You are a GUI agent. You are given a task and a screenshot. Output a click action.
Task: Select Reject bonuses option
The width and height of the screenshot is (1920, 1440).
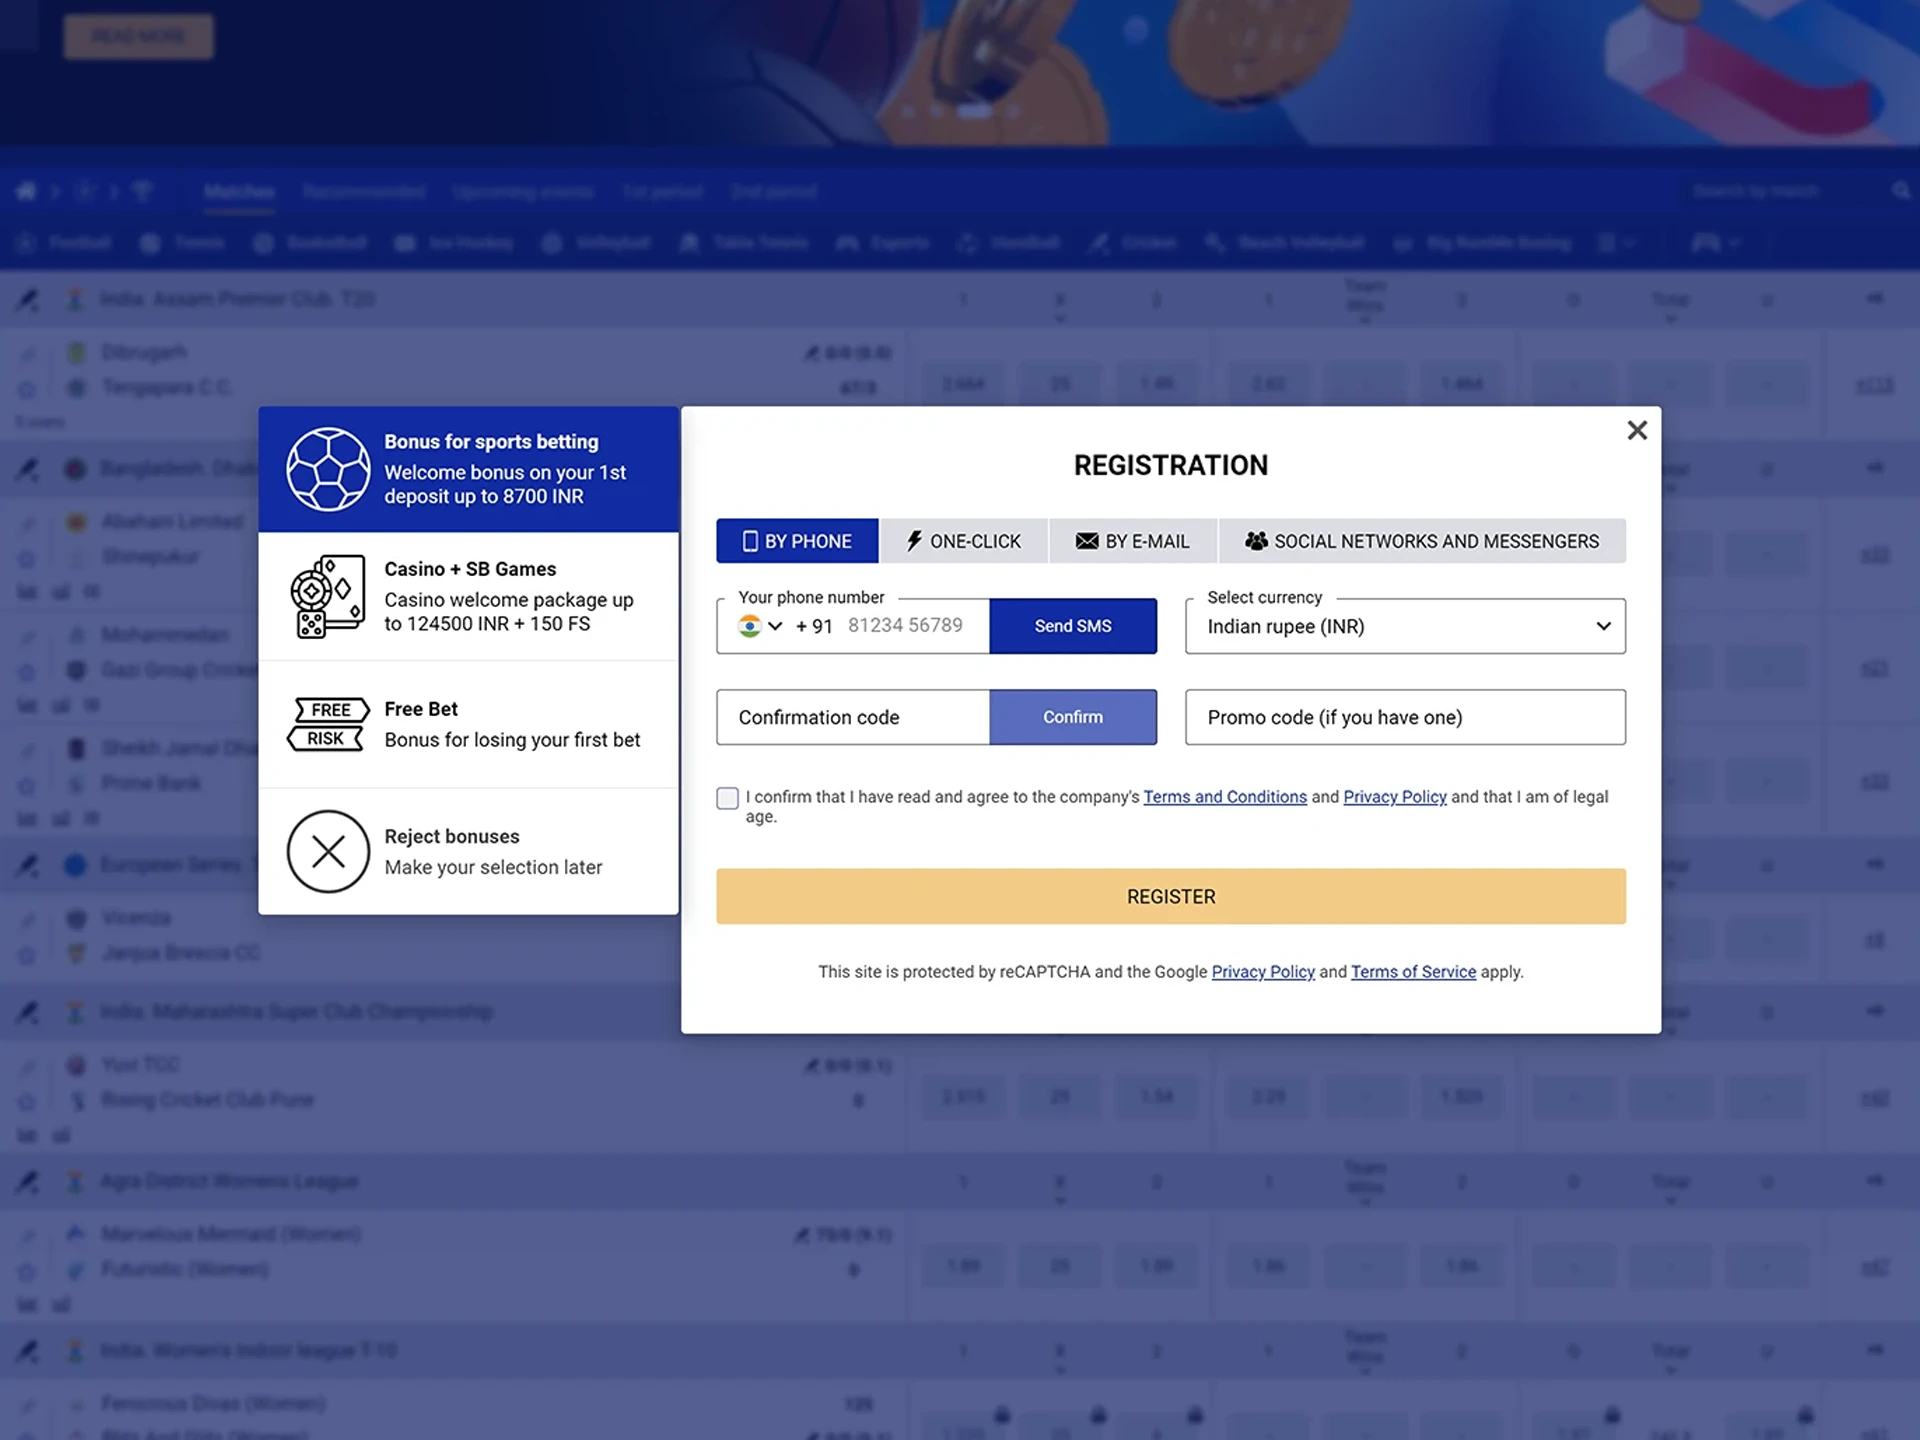468,852
